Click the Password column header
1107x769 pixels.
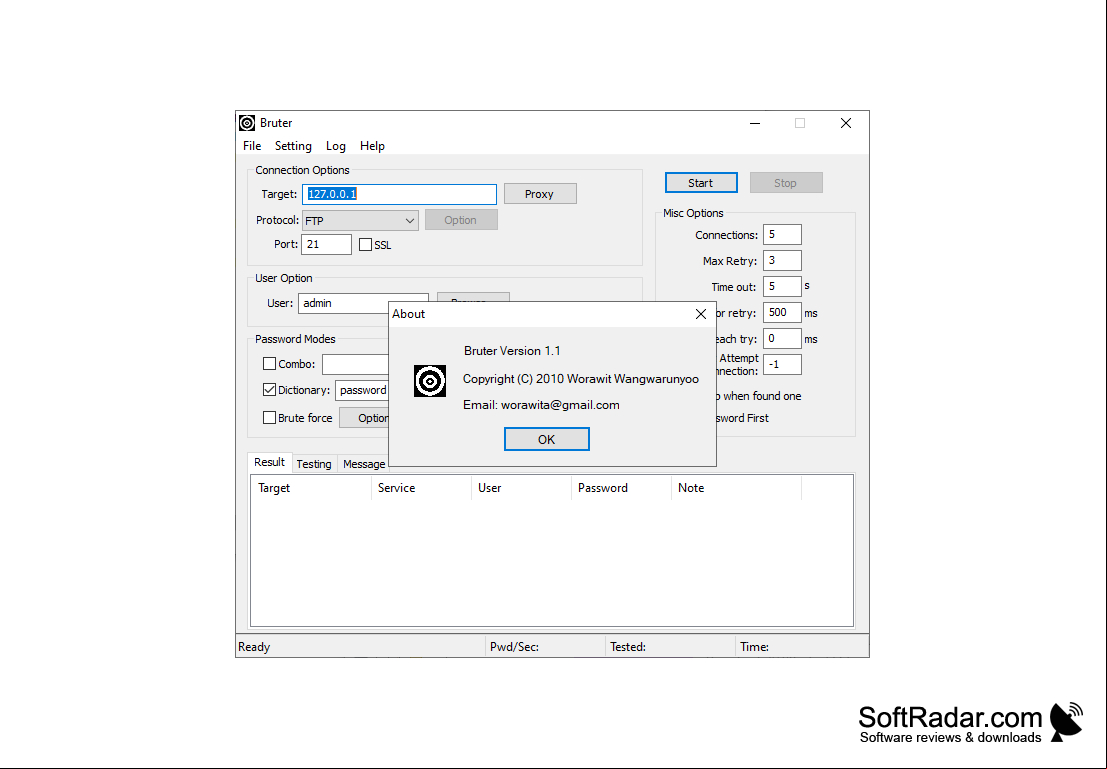point(621,488)
